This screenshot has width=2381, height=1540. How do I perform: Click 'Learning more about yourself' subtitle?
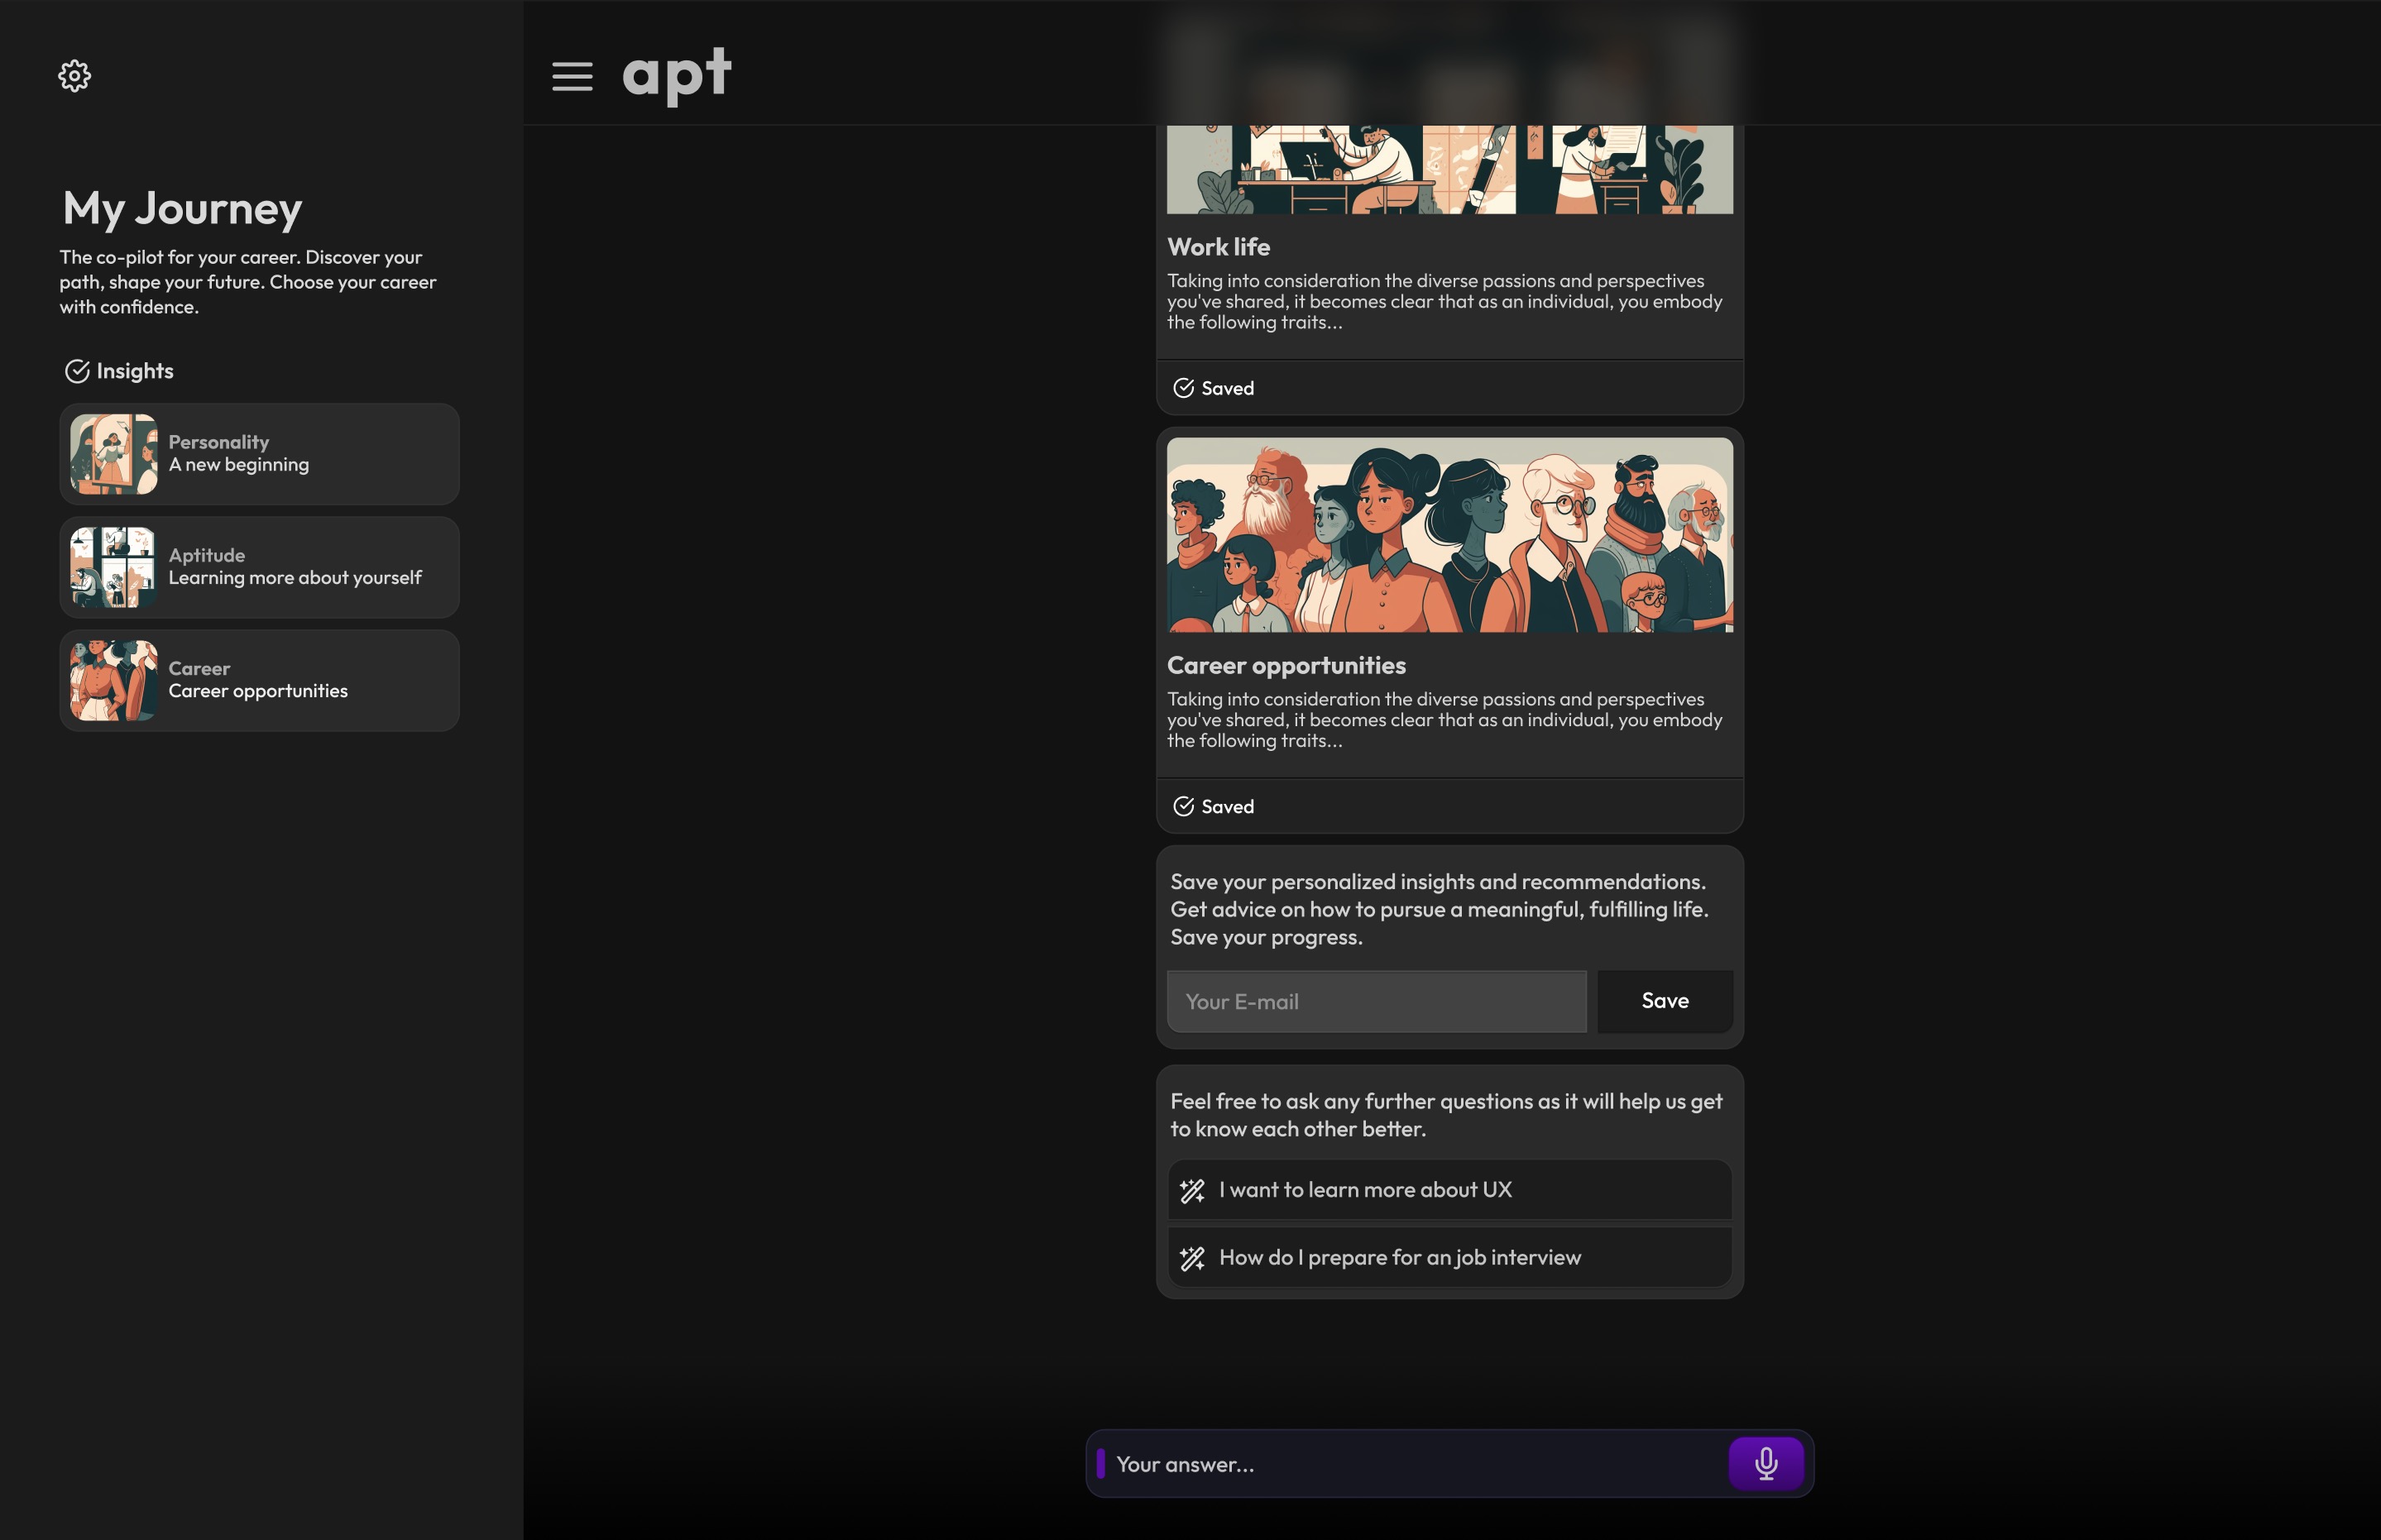pos(295,578)
